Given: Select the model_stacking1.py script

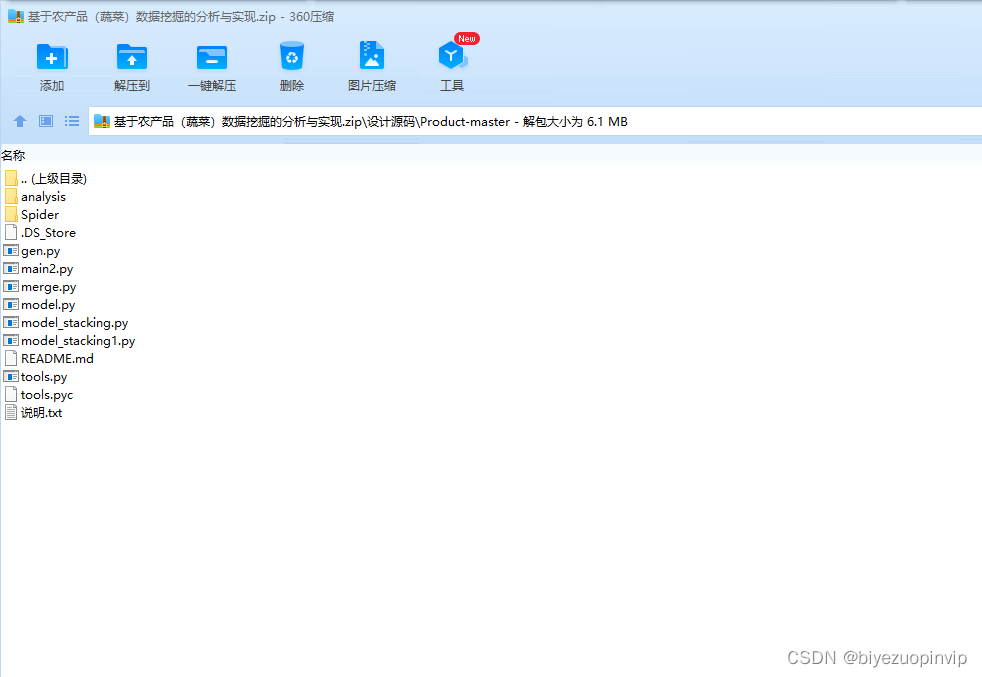Looking at the screenshot, I should 76,340.
